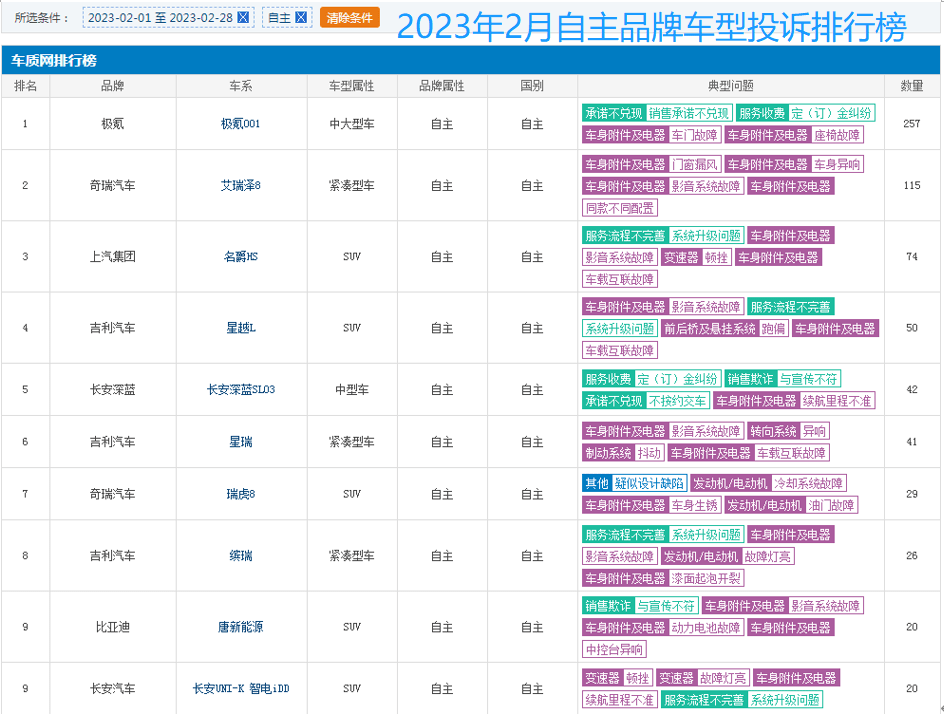The image size is (944, 727).
Task: Select the 车门故障 issue tag
Action: (x=694, y=135)
